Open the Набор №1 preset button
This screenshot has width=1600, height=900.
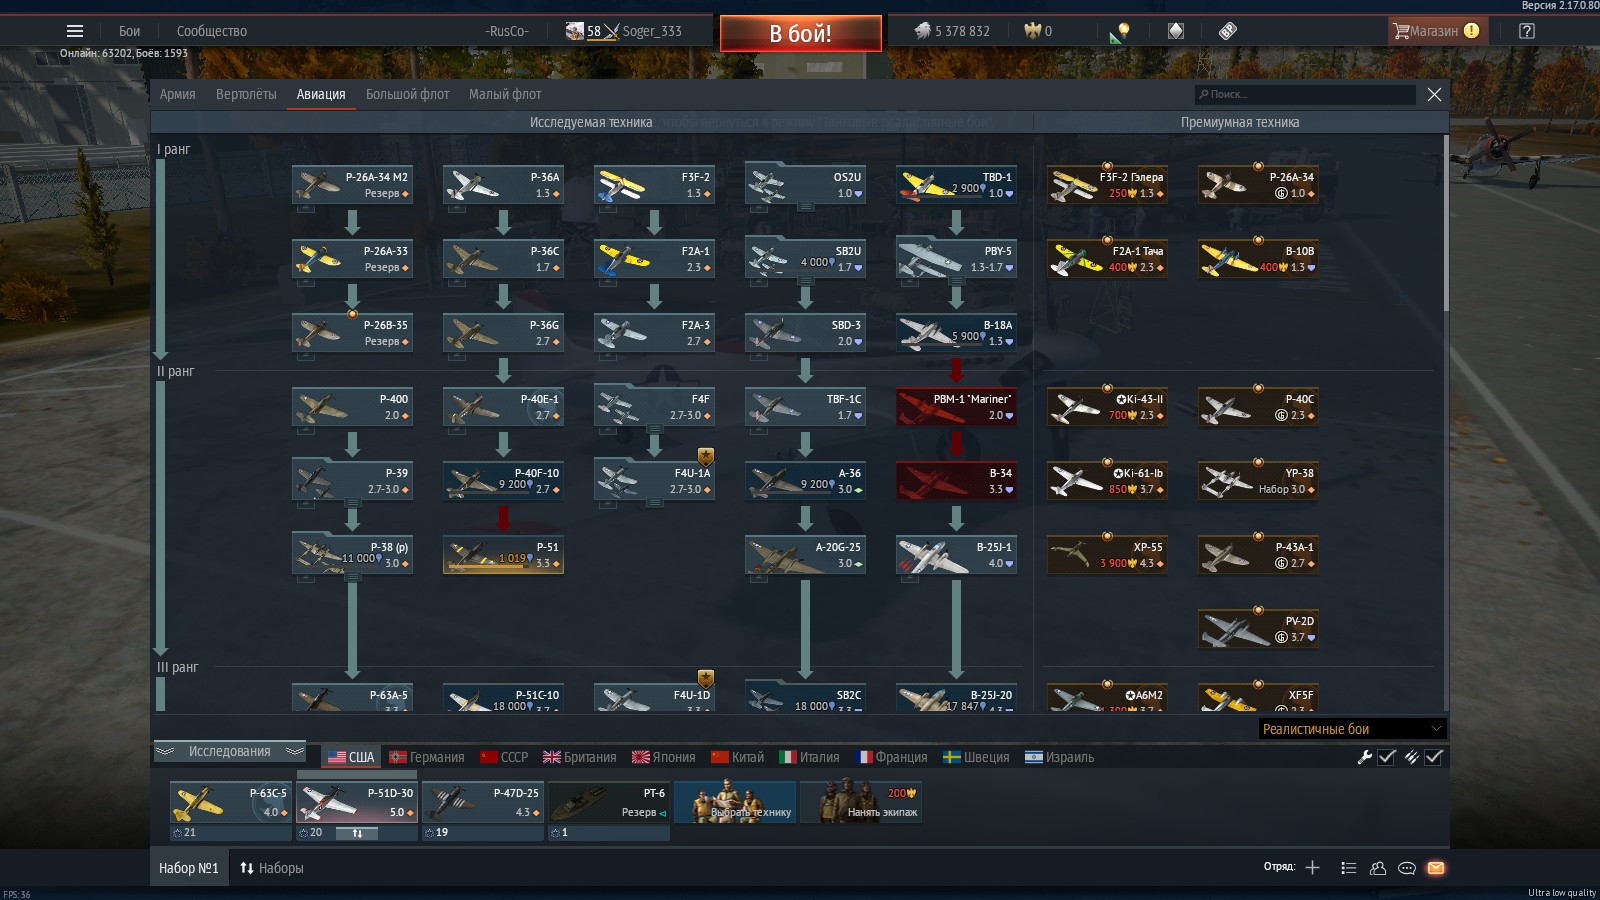tap(189, 868)
